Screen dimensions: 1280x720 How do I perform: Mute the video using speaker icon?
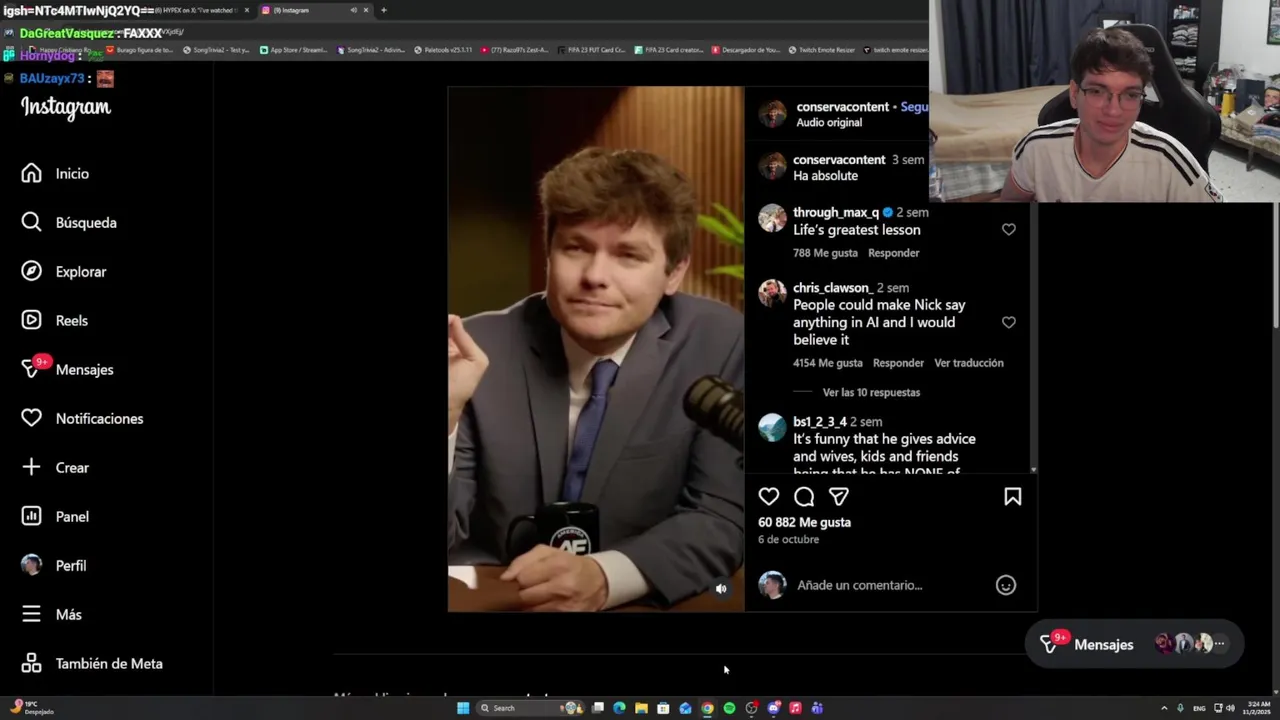point(721,589)
